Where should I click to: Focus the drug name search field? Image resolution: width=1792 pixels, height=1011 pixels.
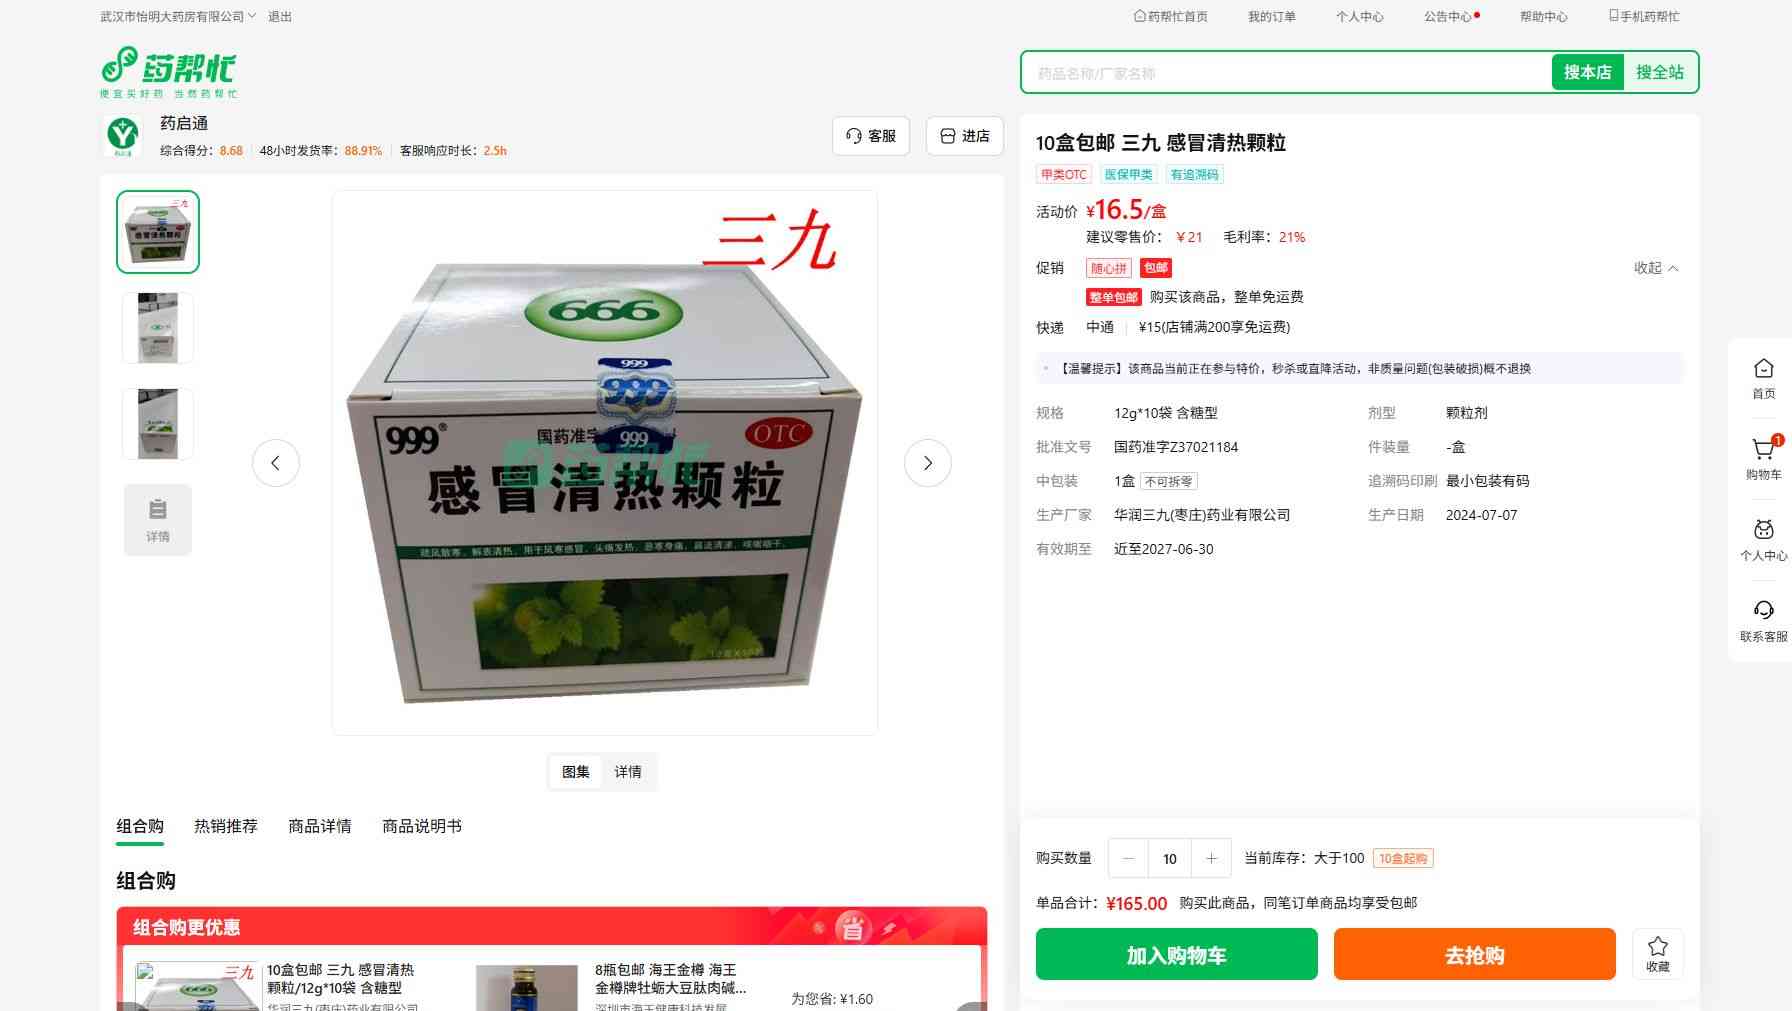click(x=1286, y=73)
